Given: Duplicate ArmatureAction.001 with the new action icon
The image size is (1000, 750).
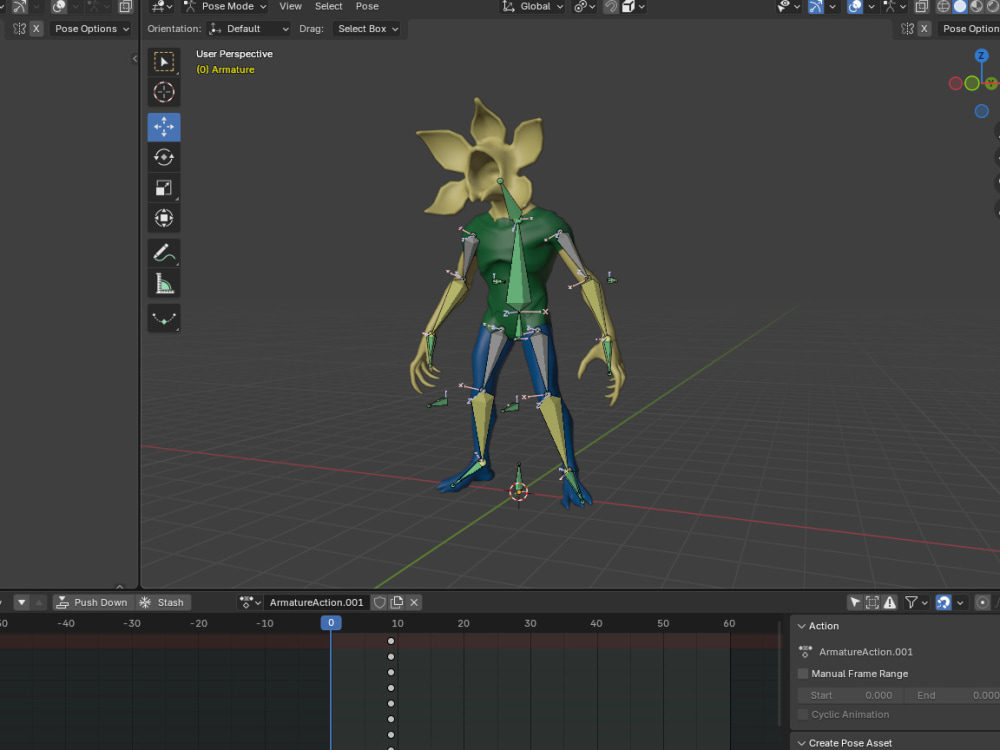Looking at the screenshot, I should (397, 602).
